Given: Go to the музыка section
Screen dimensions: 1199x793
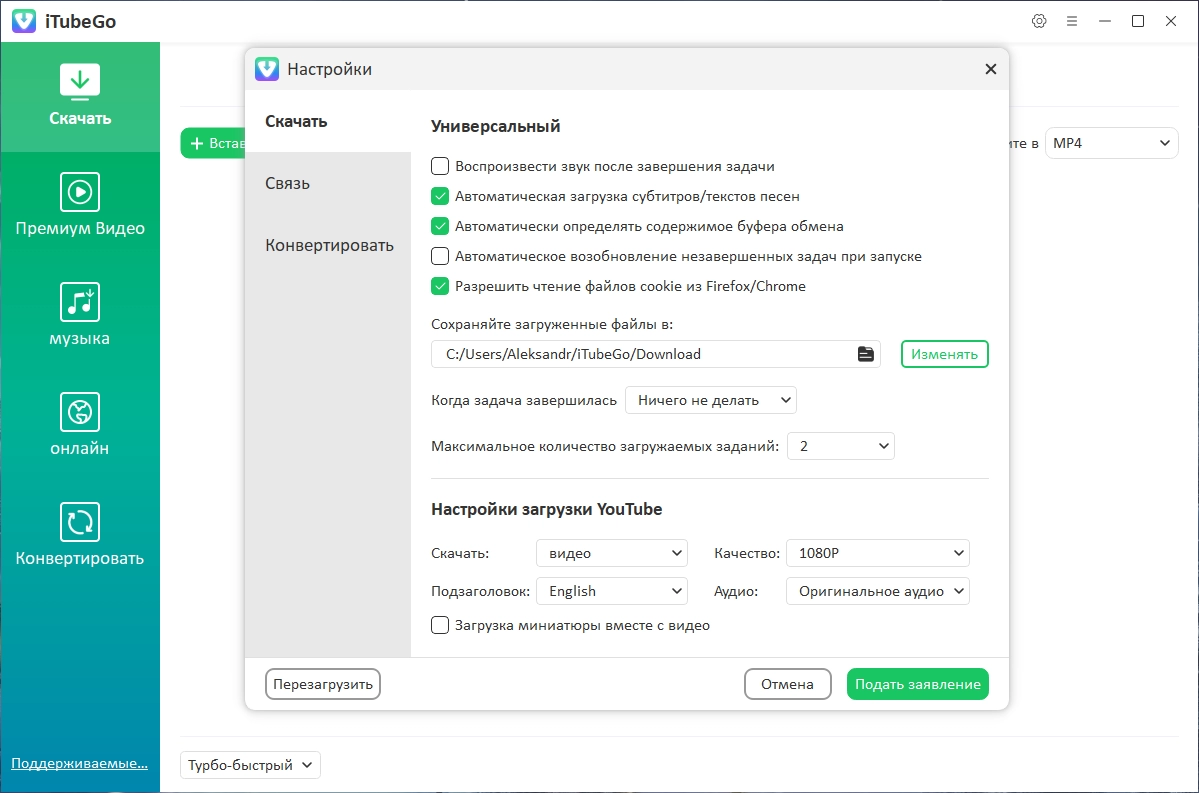Looking at the screenshot, I should pos(80,315).
